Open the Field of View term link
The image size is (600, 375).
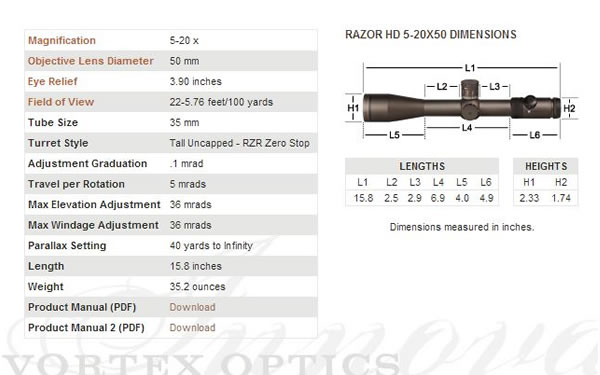pyautogui.click(x=61, y=102)
